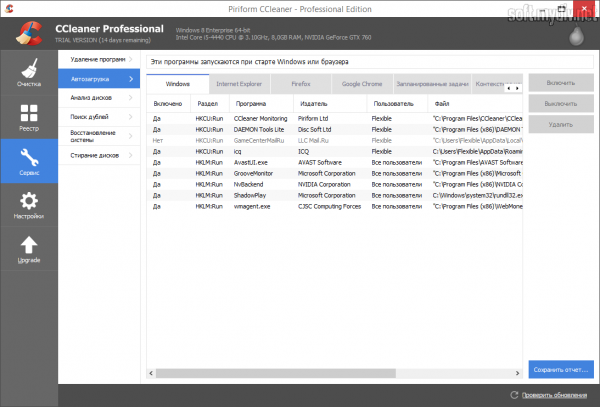
Task: Click chevron next to Автозагрузка
Action: coord(131,79)
